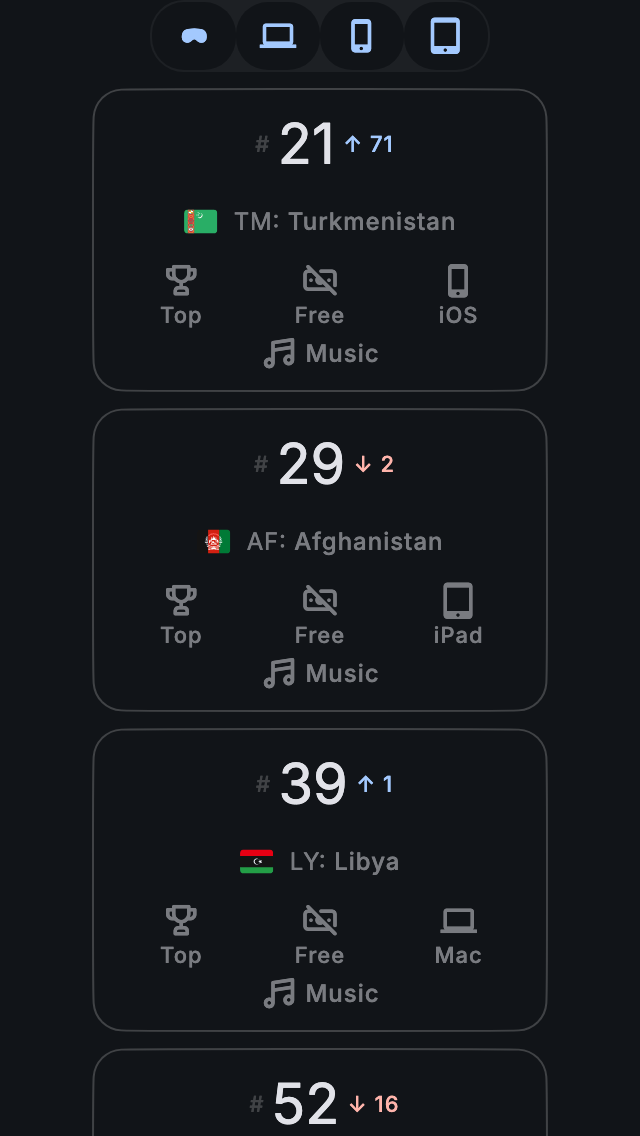Click the iPad icon in Afghanistan card
The height and width of the screenshot is (1136, 640).
point(458,601)
